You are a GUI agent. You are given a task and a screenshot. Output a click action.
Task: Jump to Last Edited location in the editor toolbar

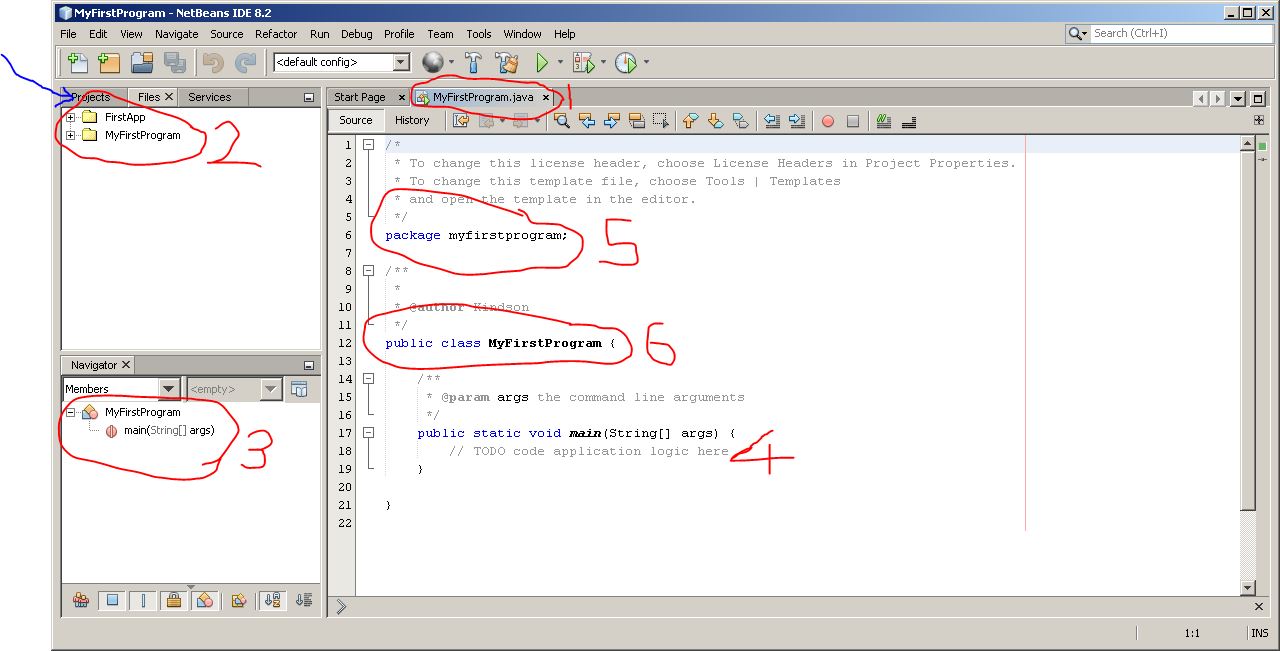click(460, 120)
